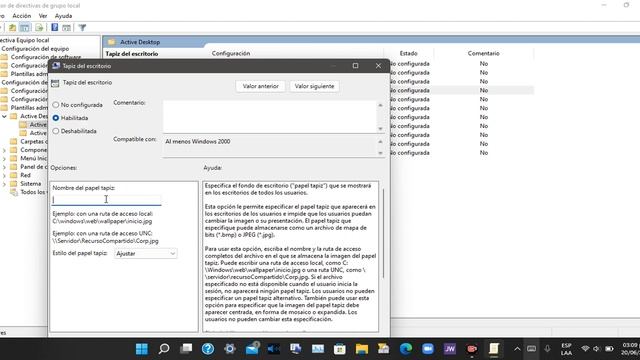This screenshot has height=360, width=640.
Task: Open the Estilo del papel tapiz dropdown
Action: coord(146,253)
